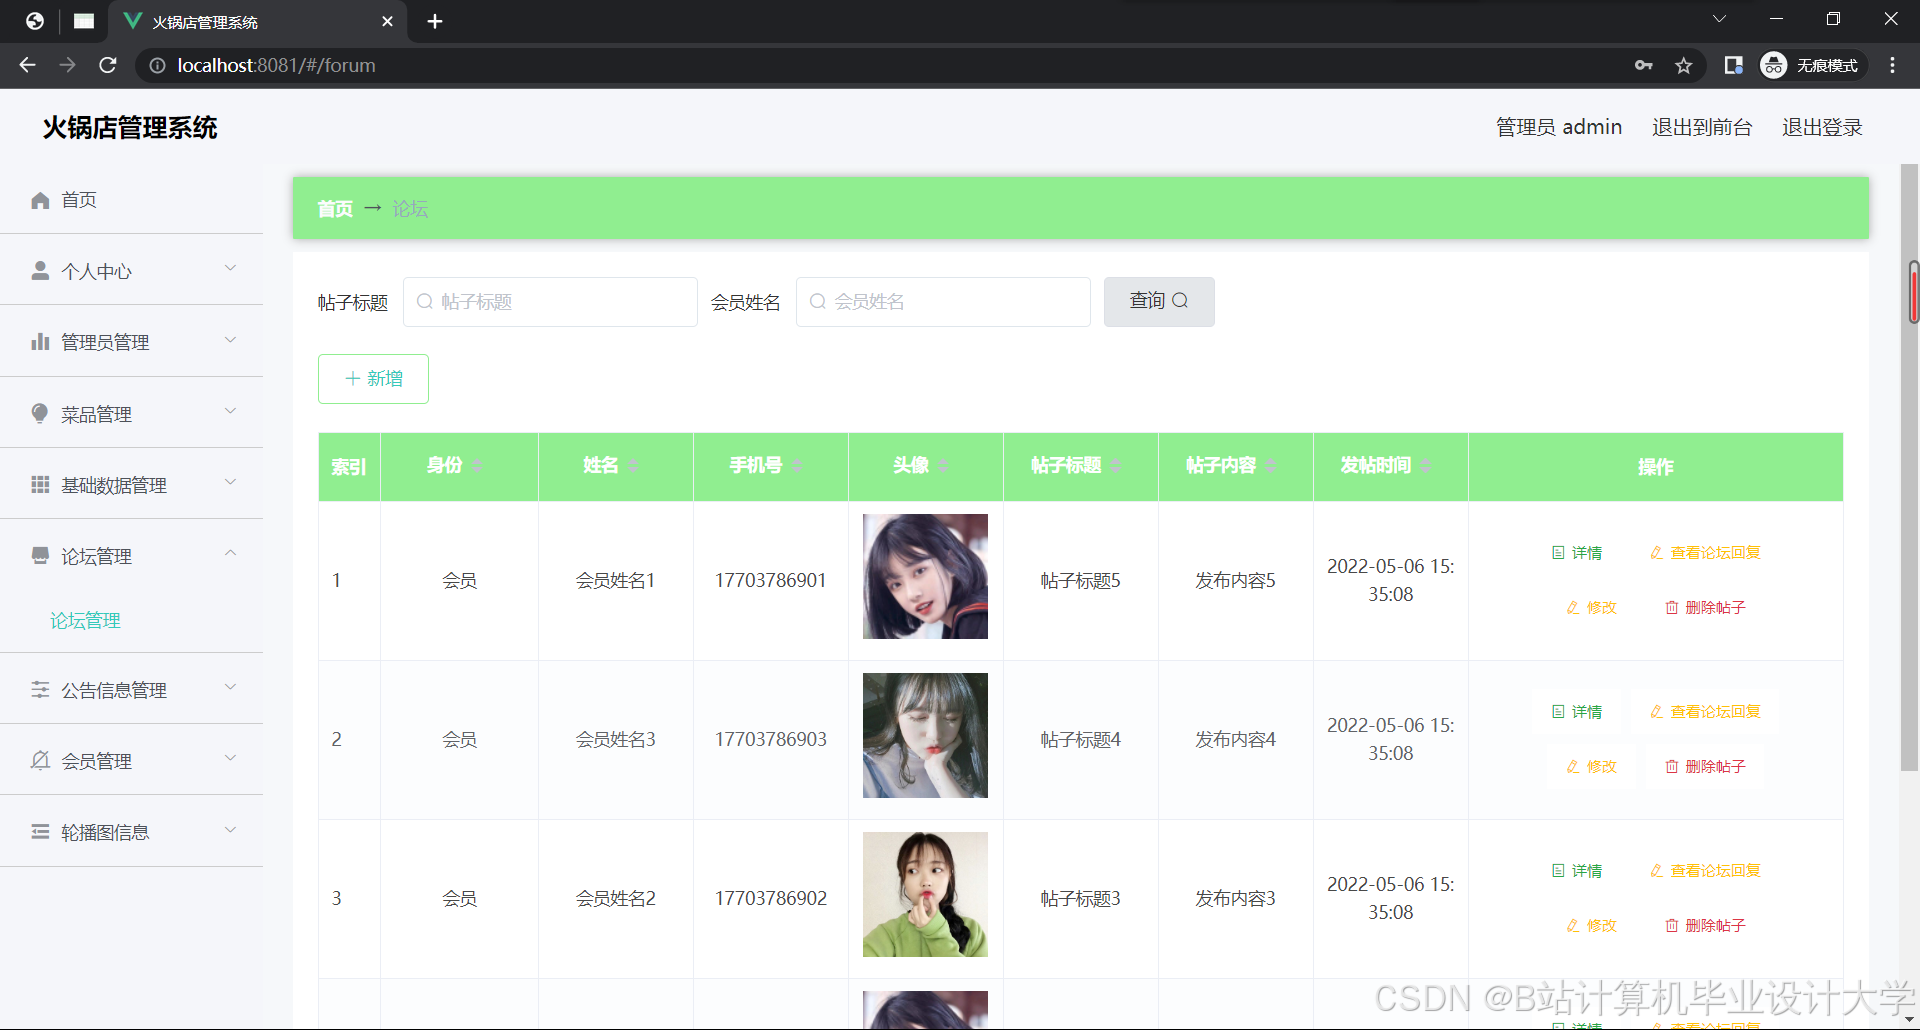The height and width of the screenshot is (1030, 1920).
Task: Expand the 菜品管理 menu chevron
Action: tap(231, 411)
